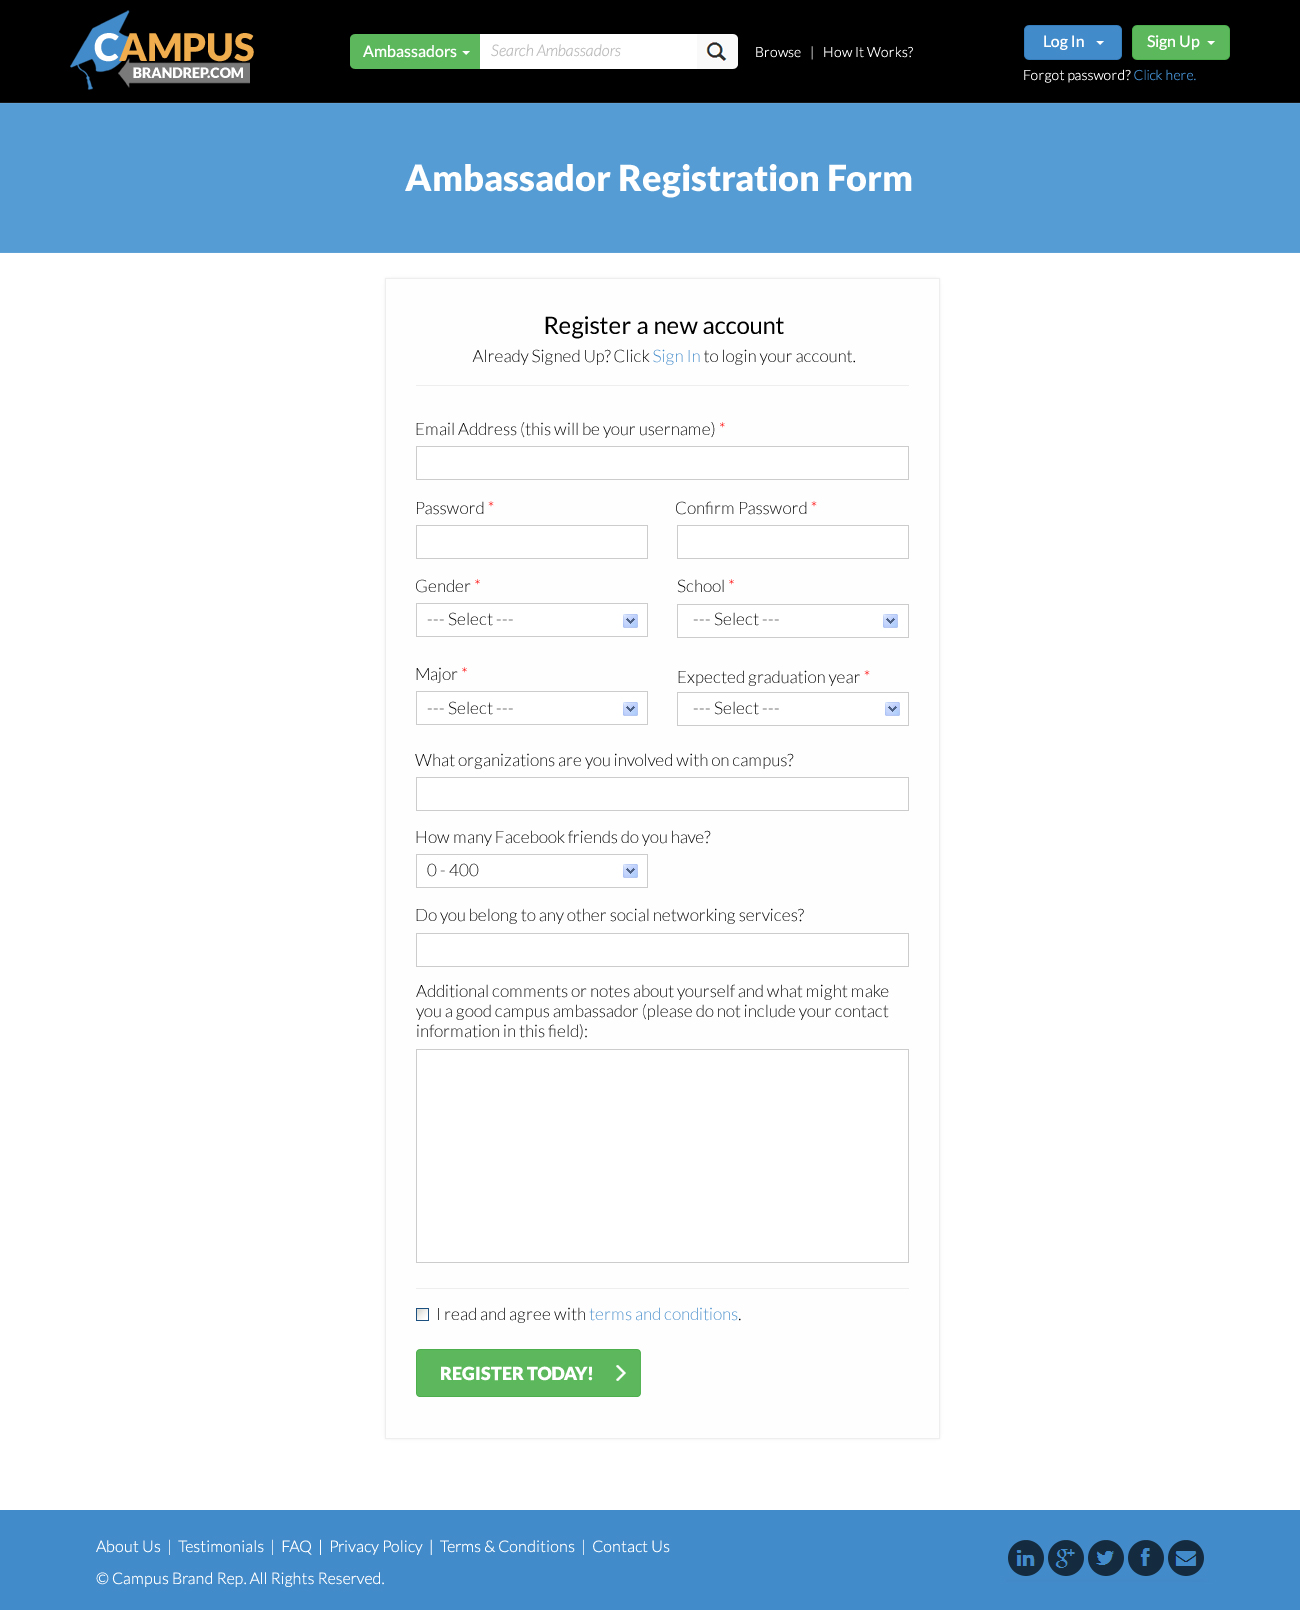Expand the Gender select dropdown

pos(532,620)
